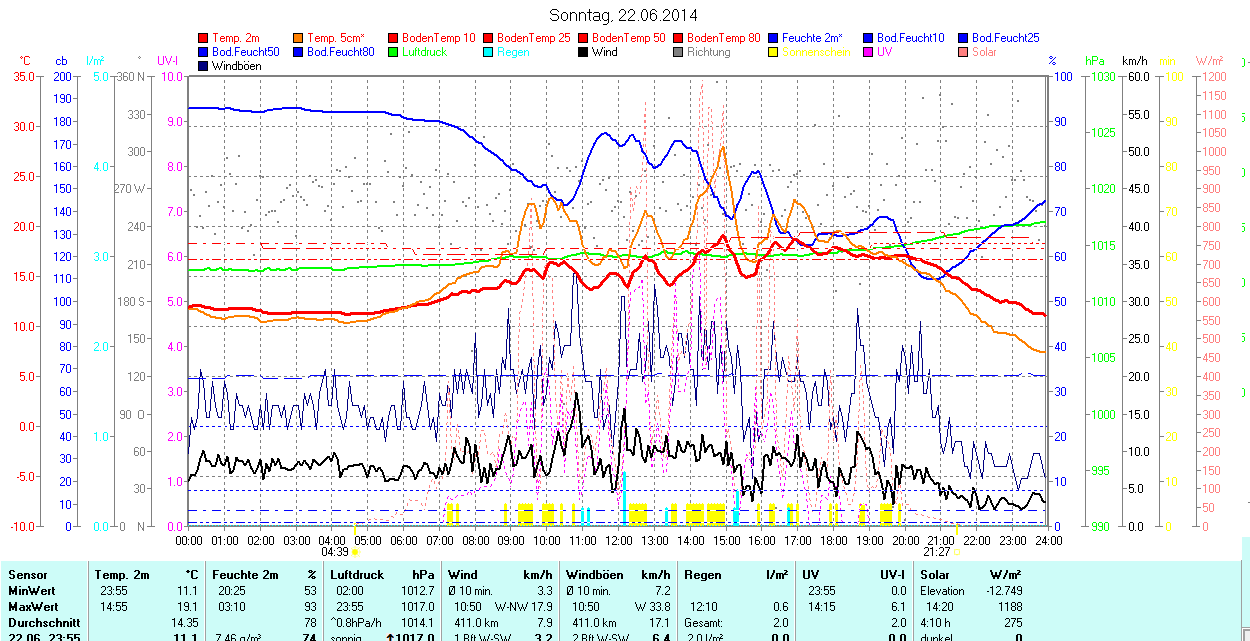
Task: Click the 12:00 tick on time axis
Action: pyautogui.click(x=619, y=540)
